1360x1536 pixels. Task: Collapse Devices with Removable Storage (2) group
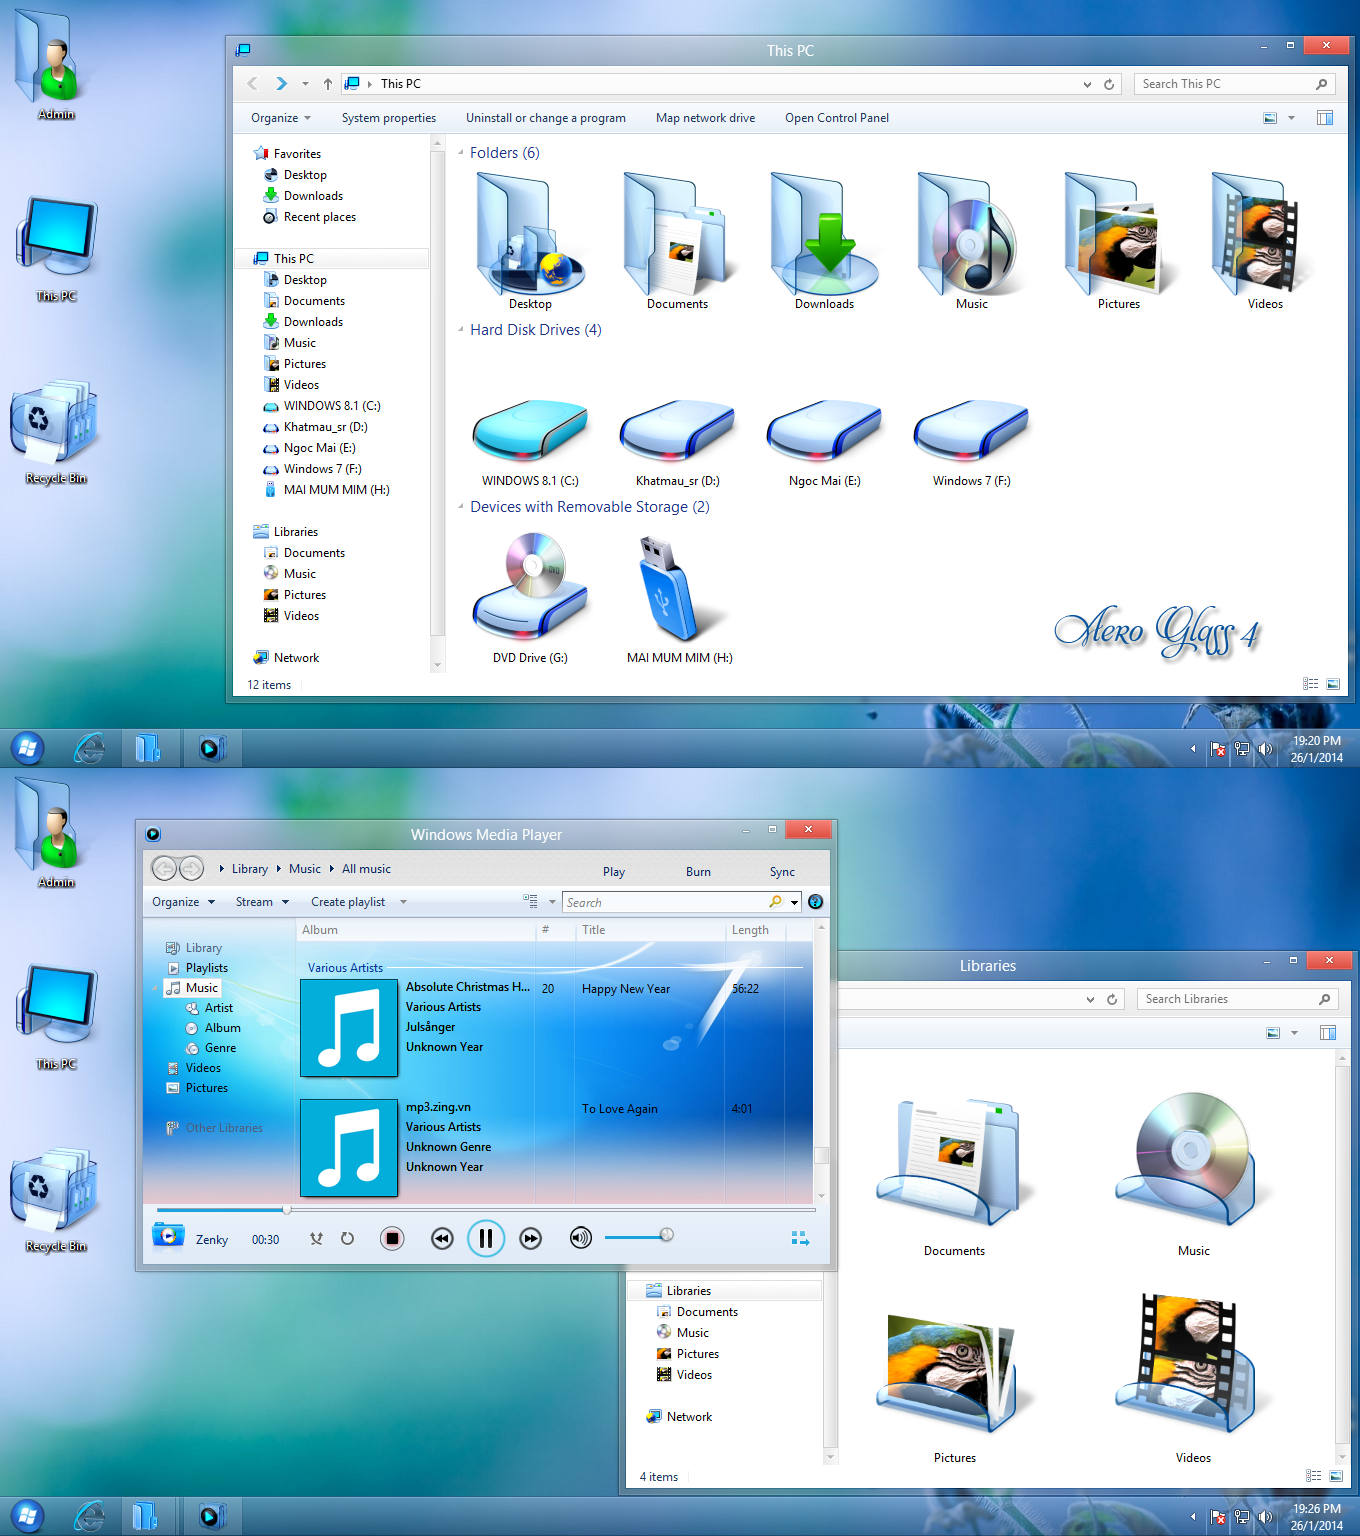pos(461,507)
